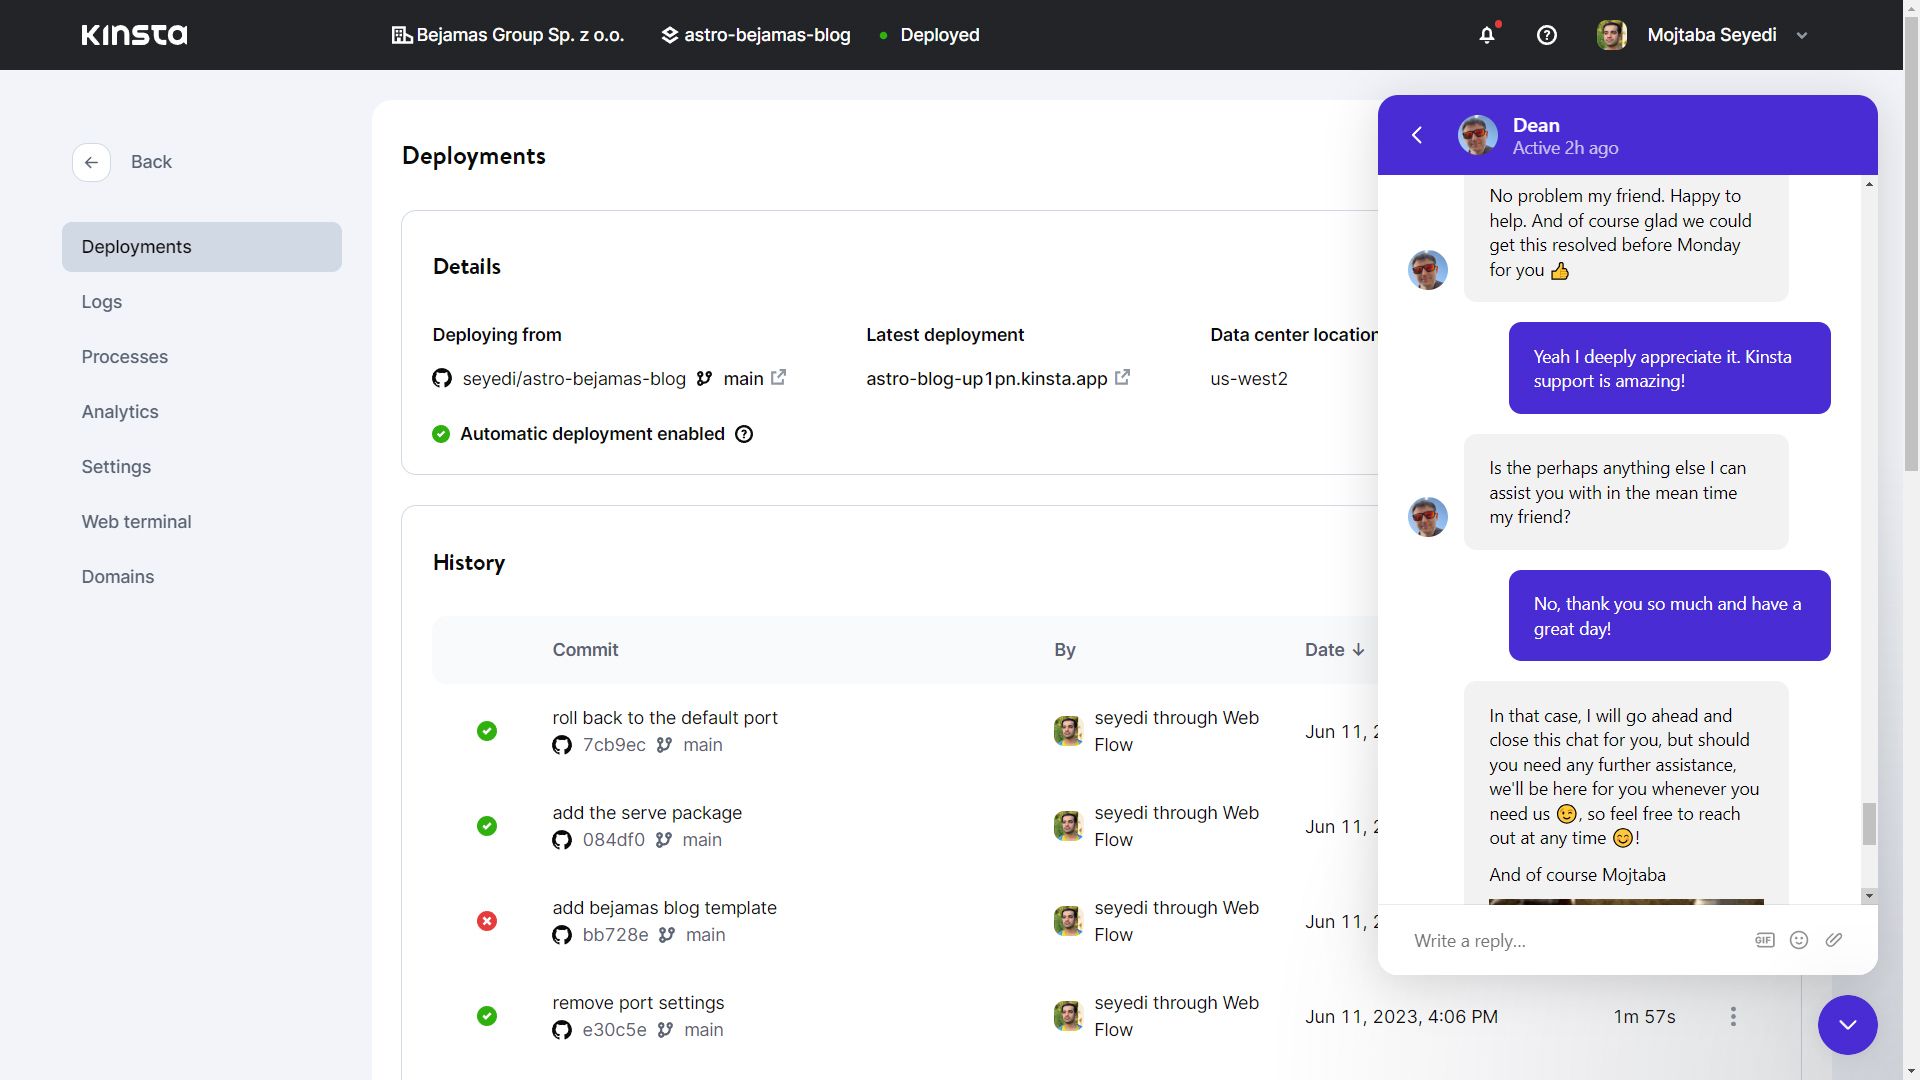Open actions menu for e30c5e deployment
Image resolution: width=1920 pixels, height=1080 pixels.
[1733, 1017]
